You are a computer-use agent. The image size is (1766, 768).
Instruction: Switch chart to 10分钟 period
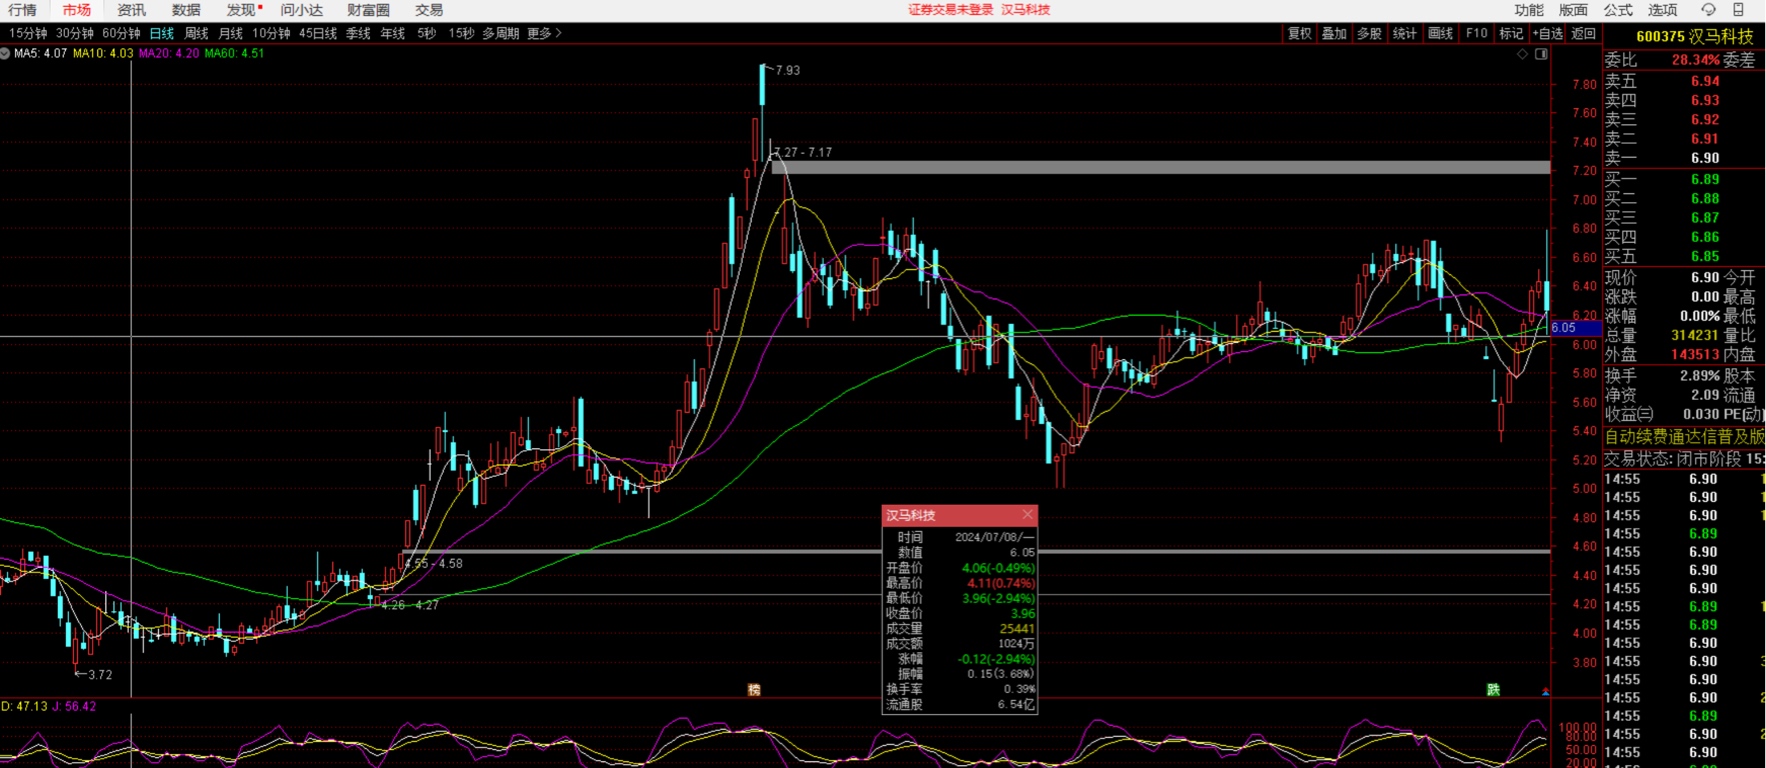(271, 33)
